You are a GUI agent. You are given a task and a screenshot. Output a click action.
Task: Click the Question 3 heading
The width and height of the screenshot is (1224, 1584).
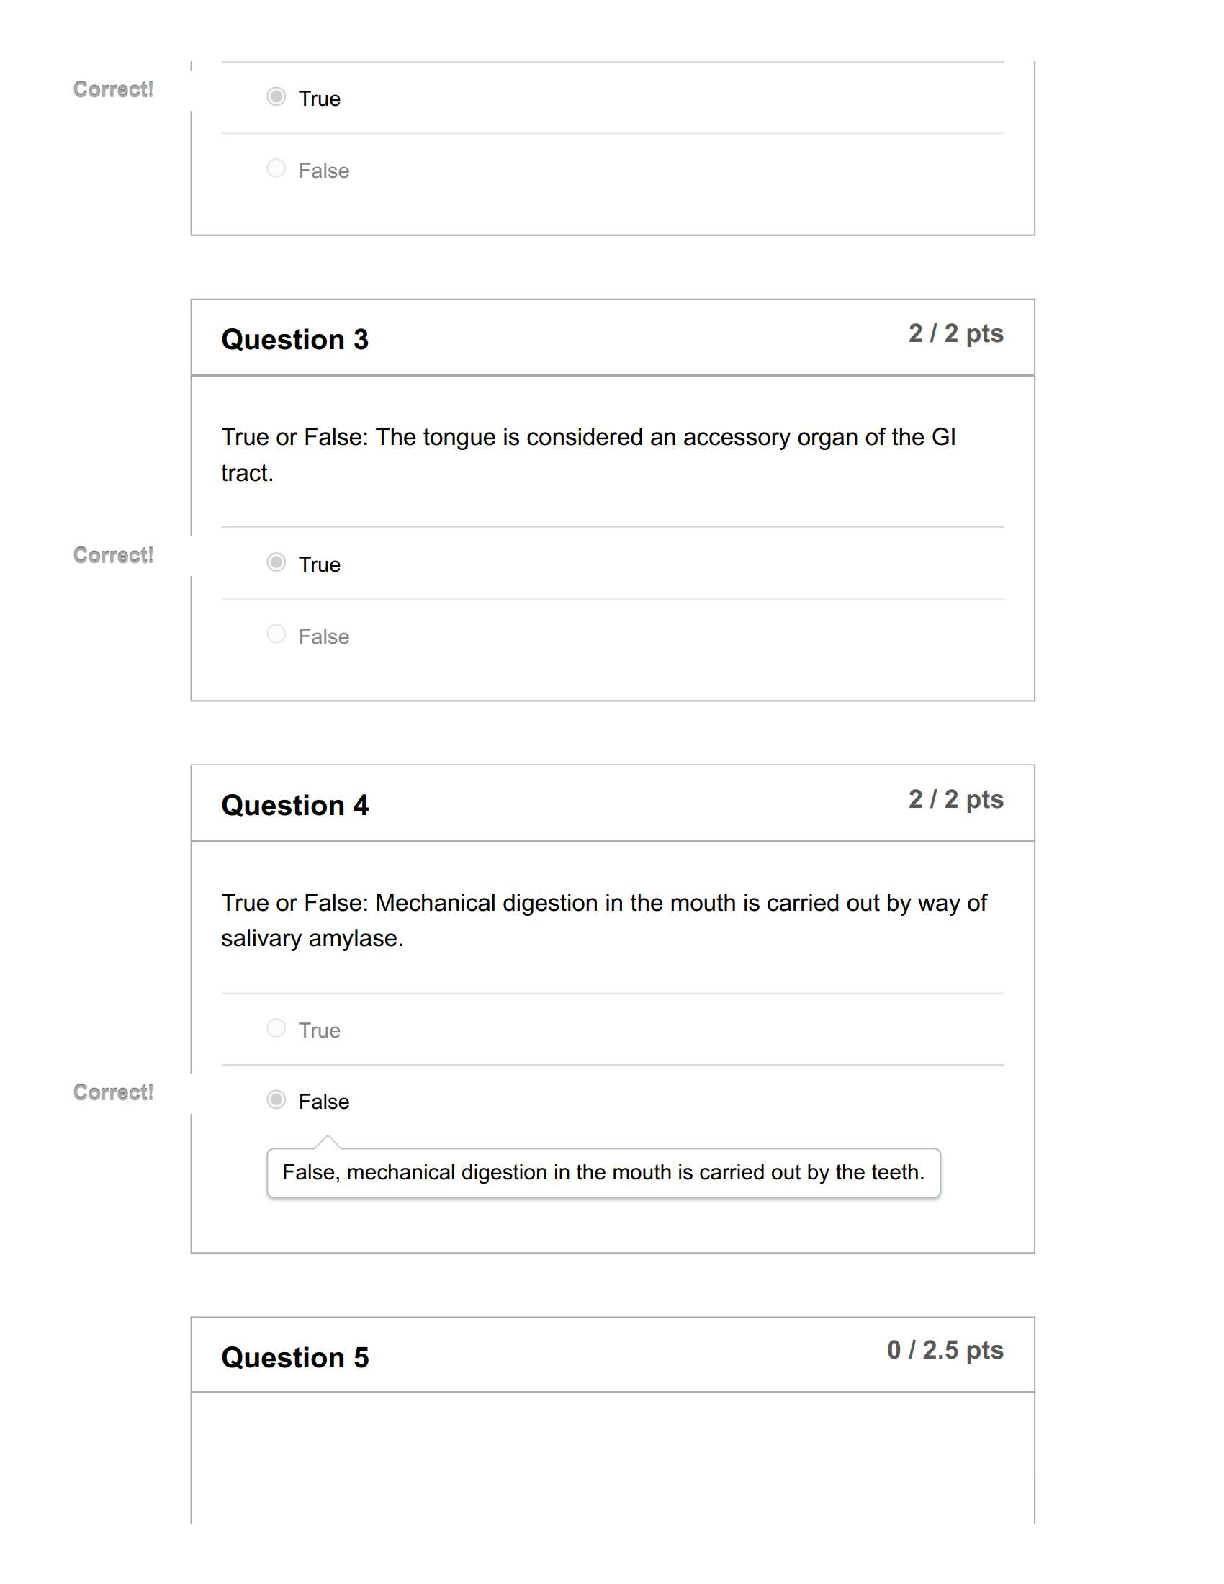(x=295, y=340)
